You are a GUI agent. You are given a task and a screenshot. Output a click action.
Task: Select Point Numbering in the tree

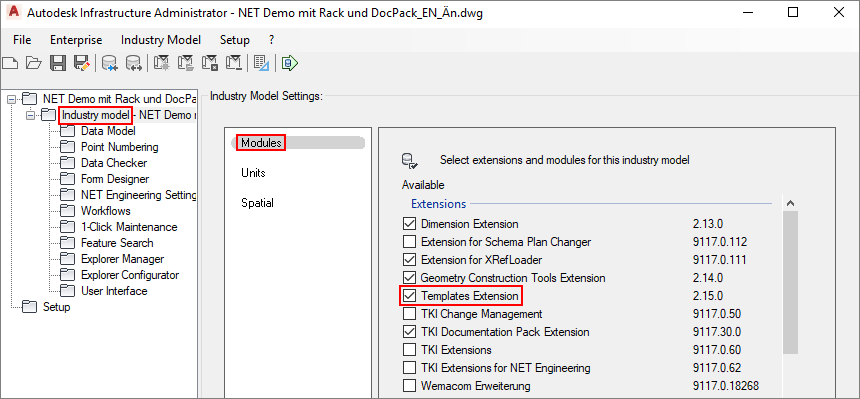(120, 147)
